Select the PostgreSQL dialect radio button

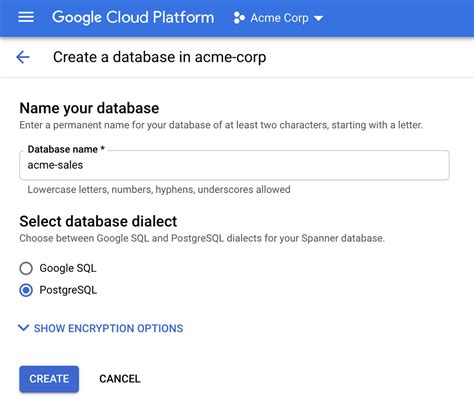[x=26, y=290]
